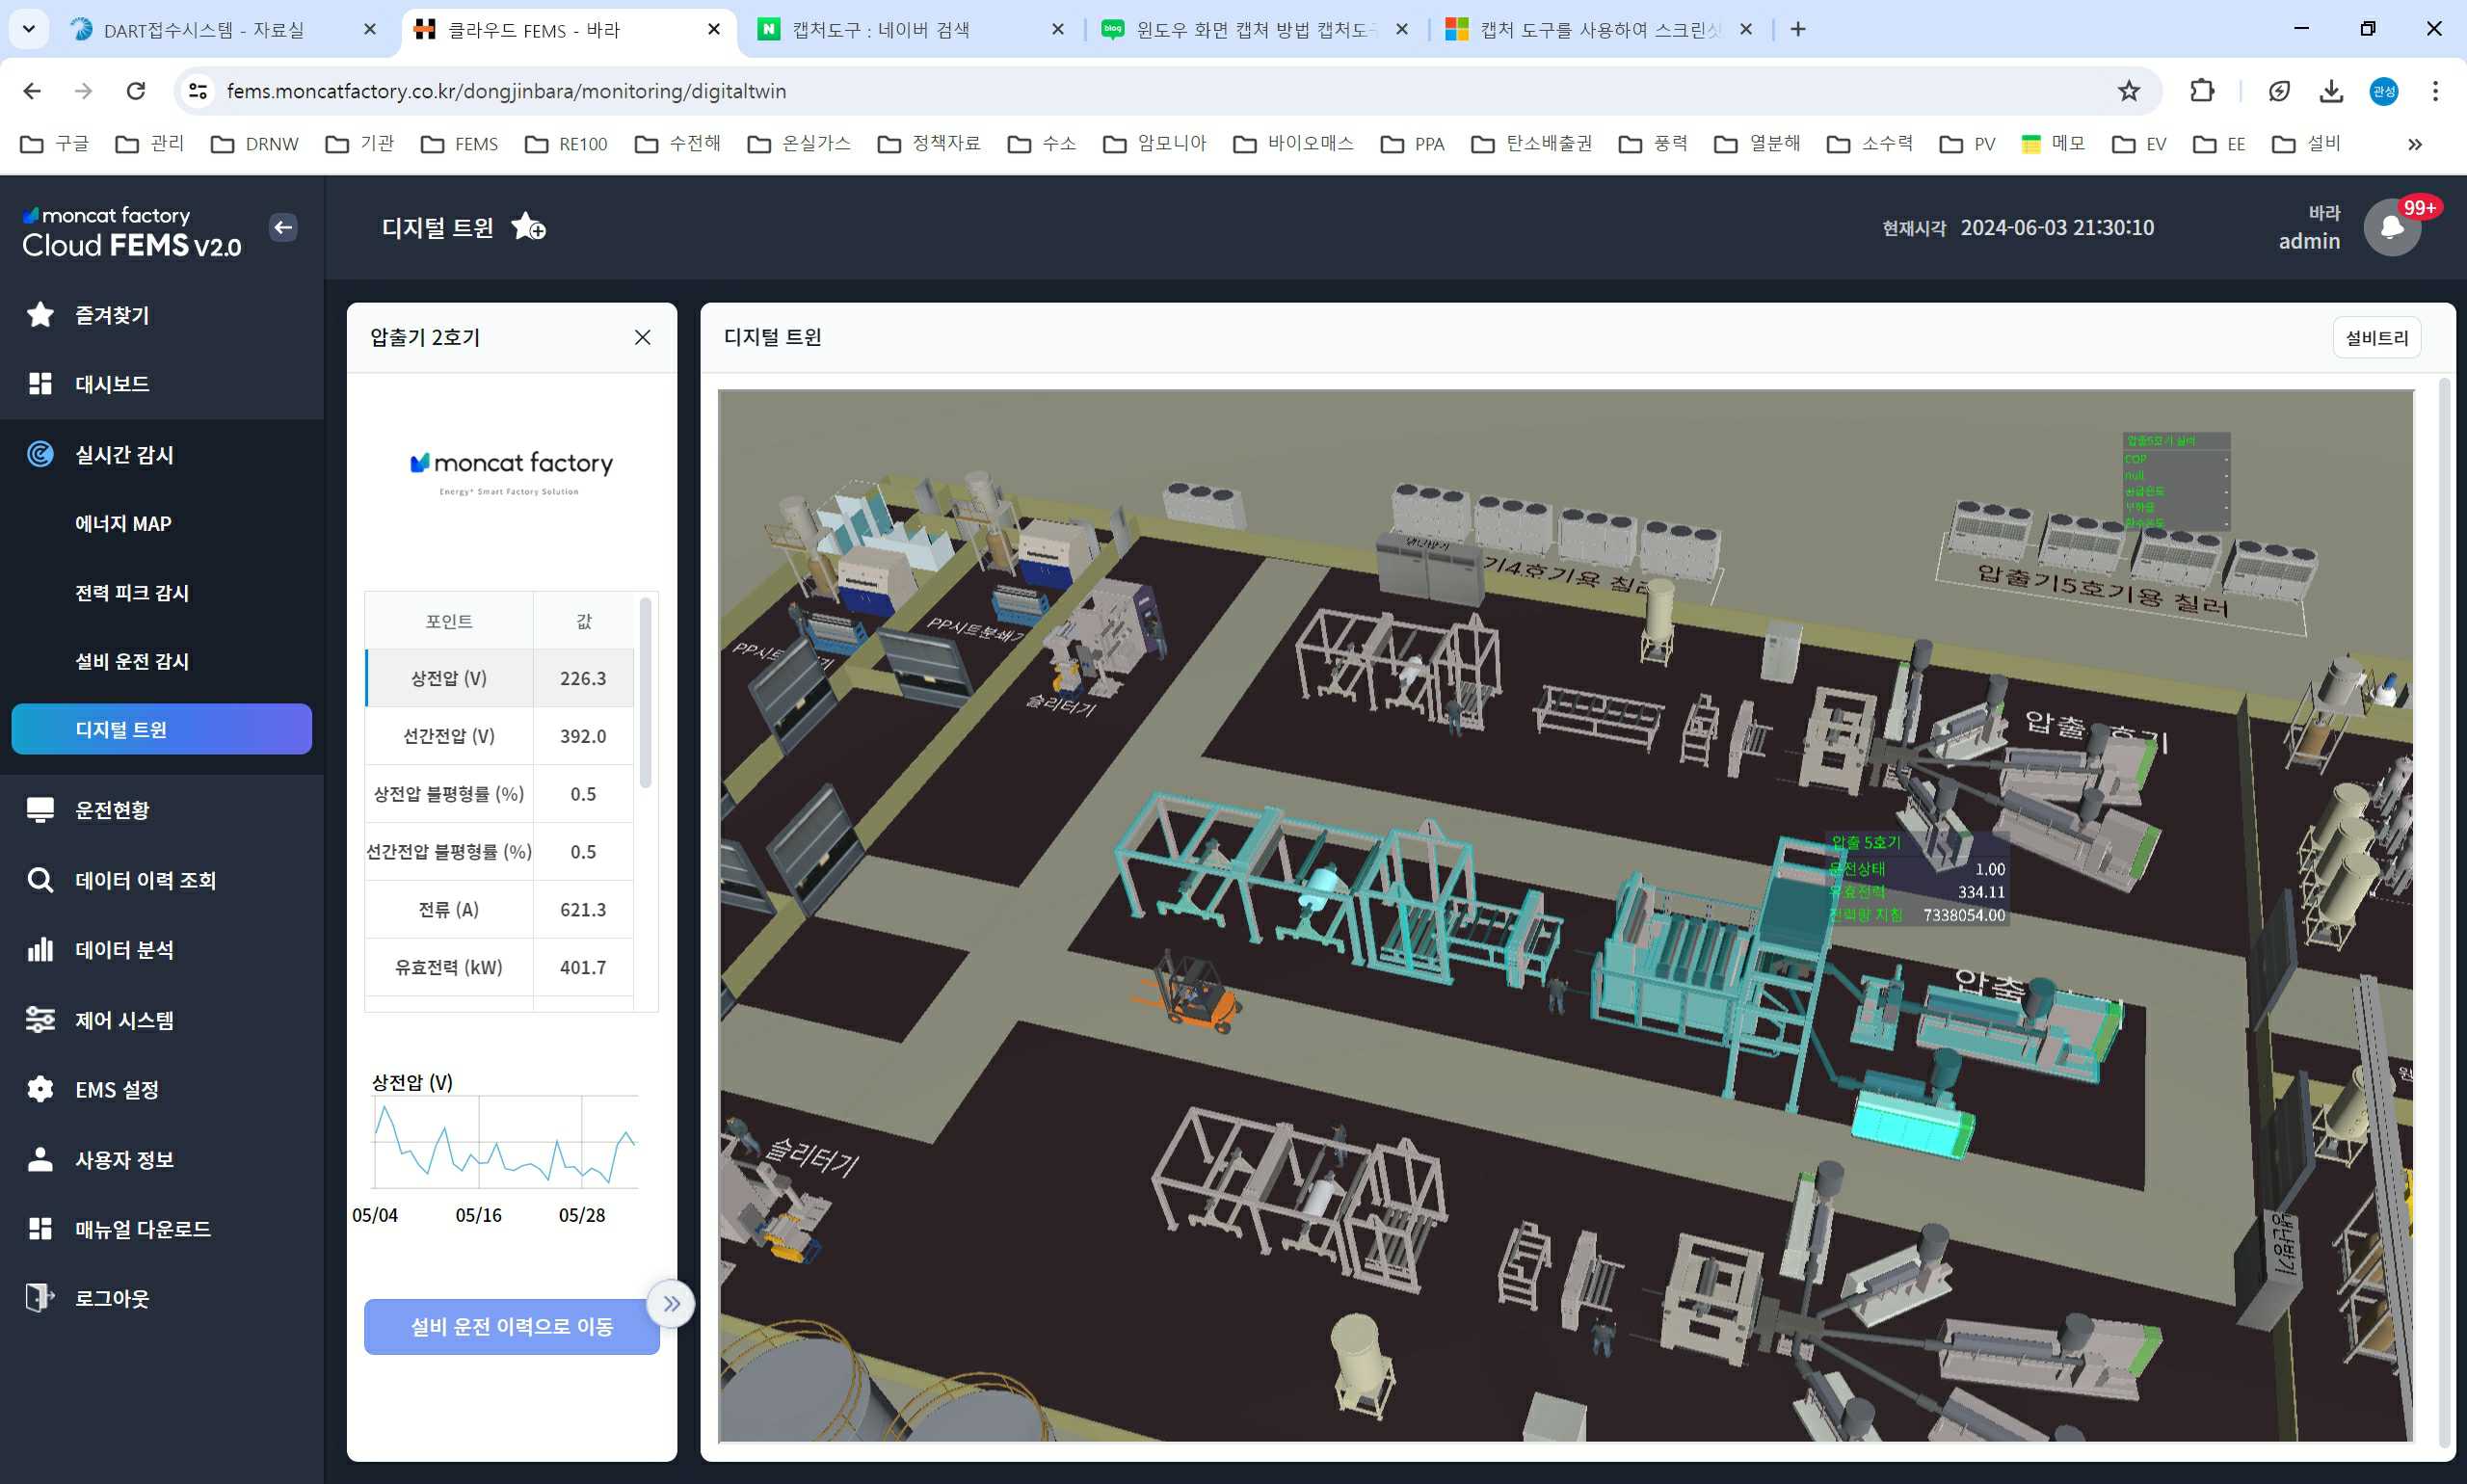Click the 로그아웃 logout icon
This screenshot has width=2467, height=1484.
[40, 1297]
